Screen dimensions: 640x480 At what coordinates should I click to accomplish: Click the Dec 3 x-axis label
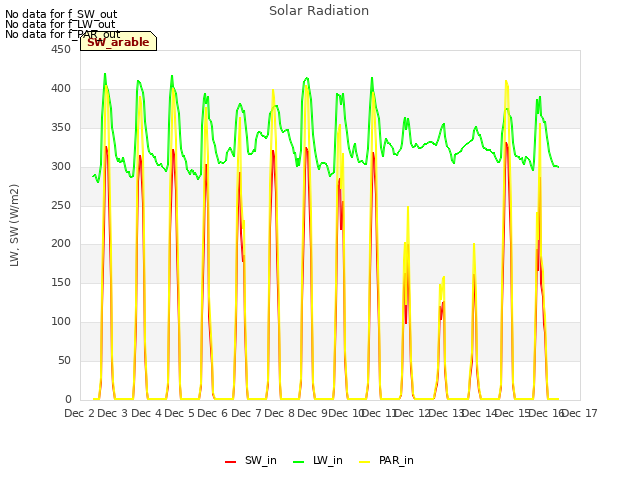113,413
